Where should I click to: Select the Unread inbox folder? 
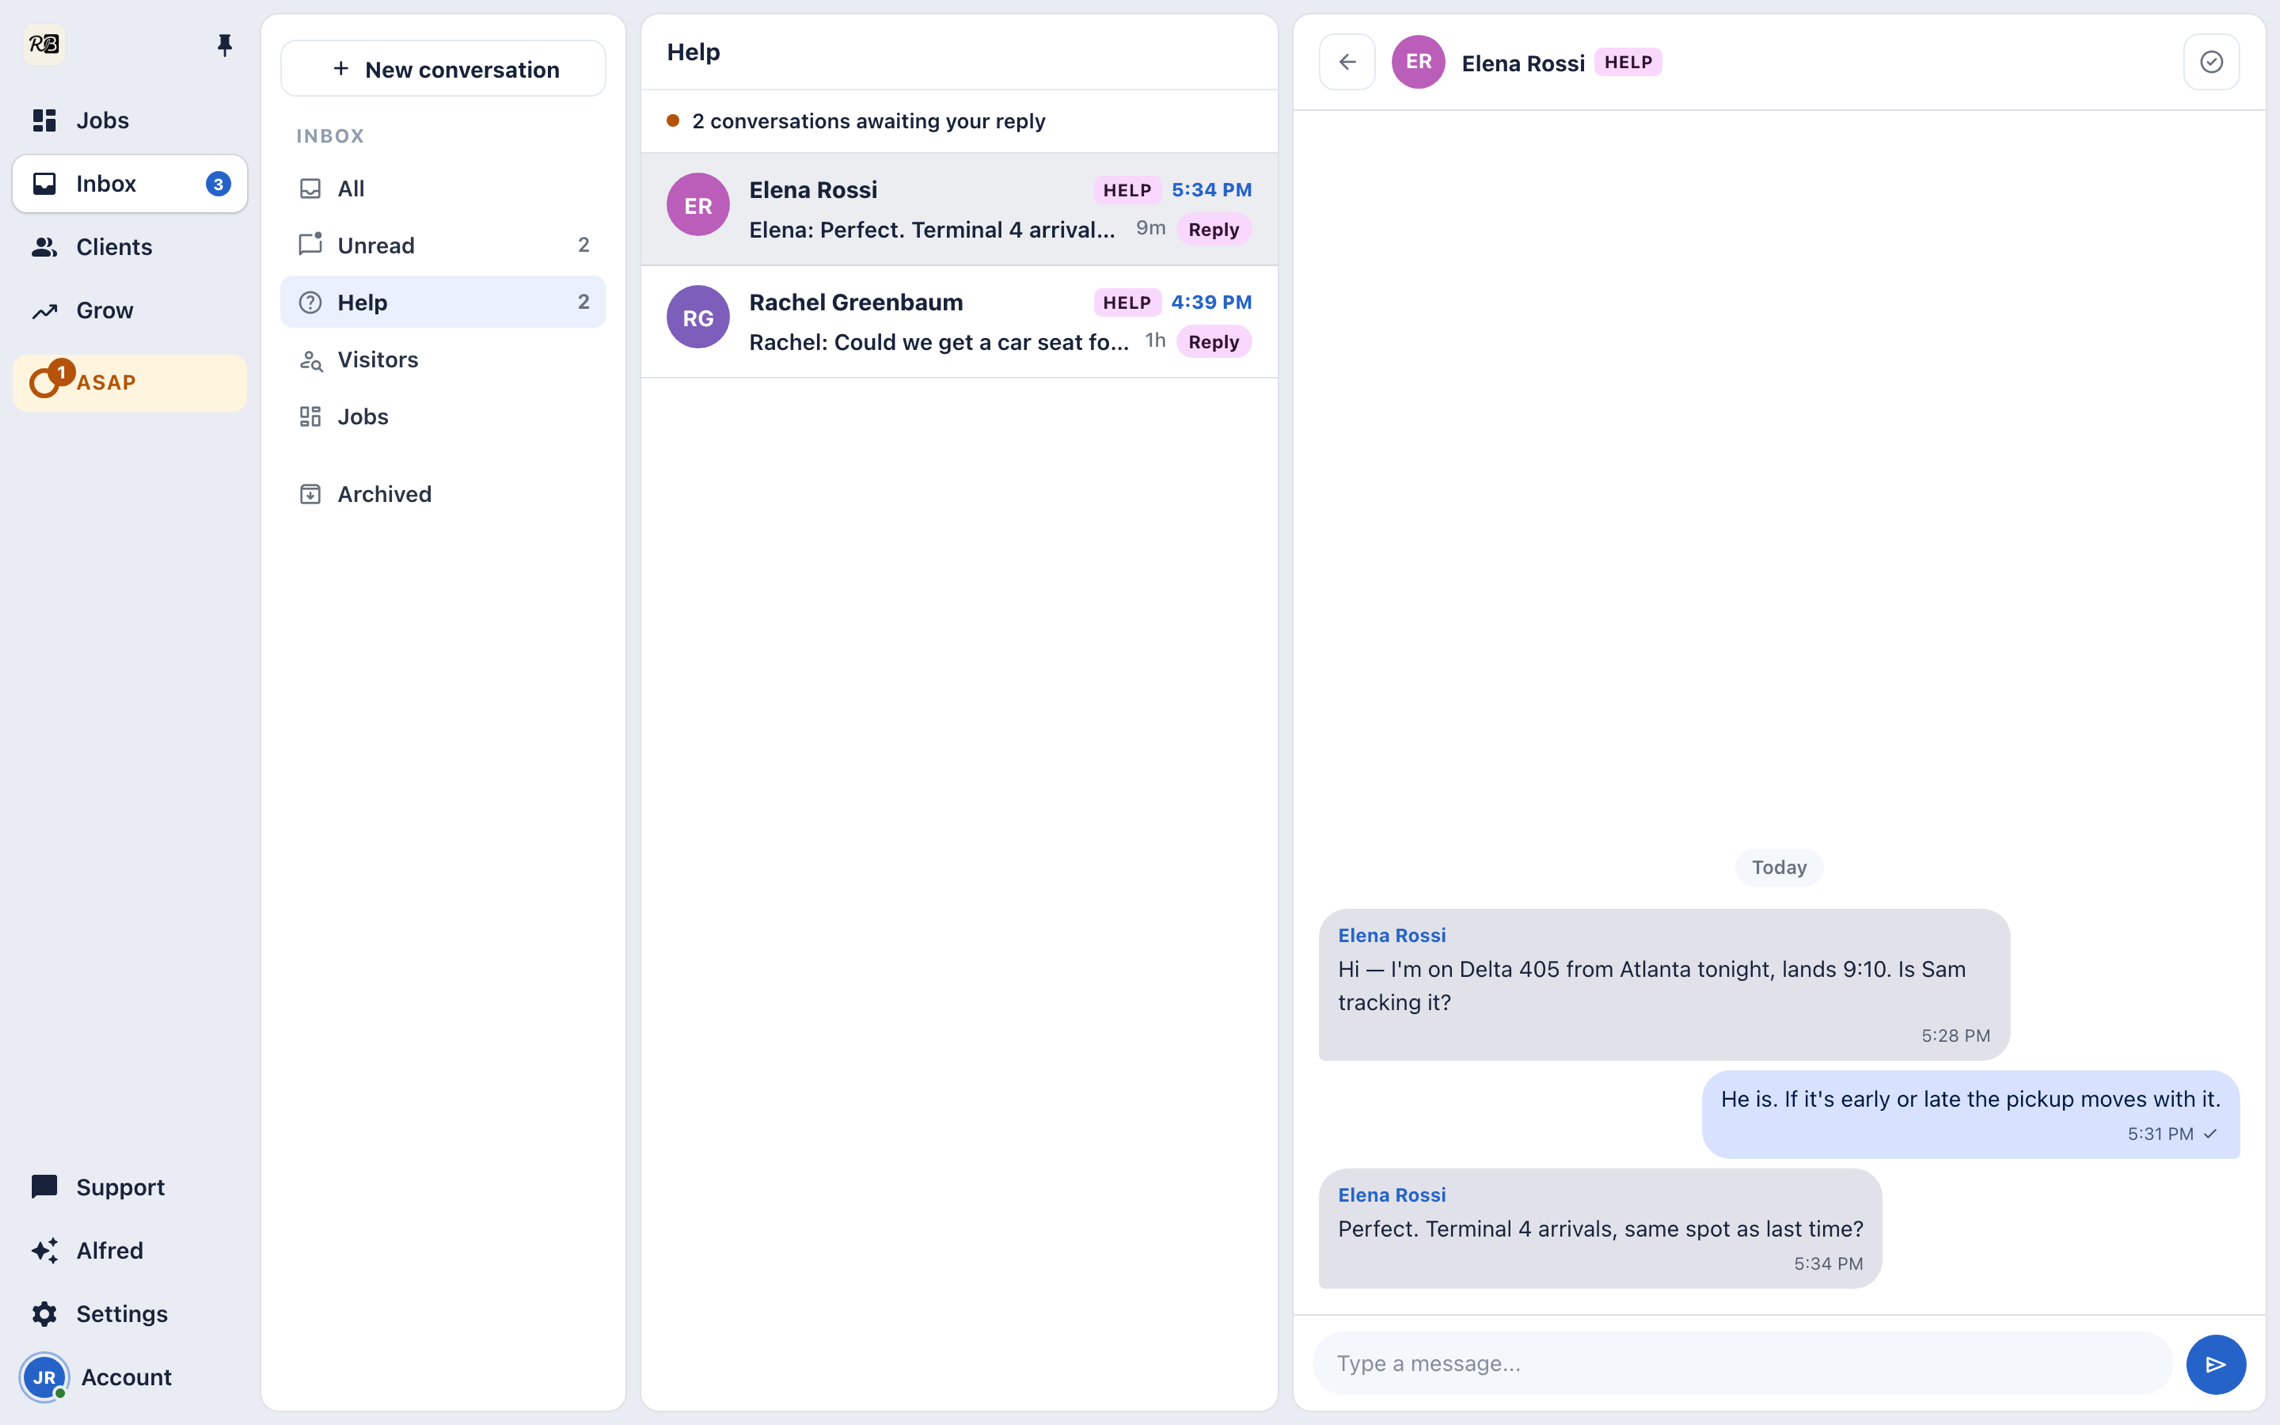443,245
